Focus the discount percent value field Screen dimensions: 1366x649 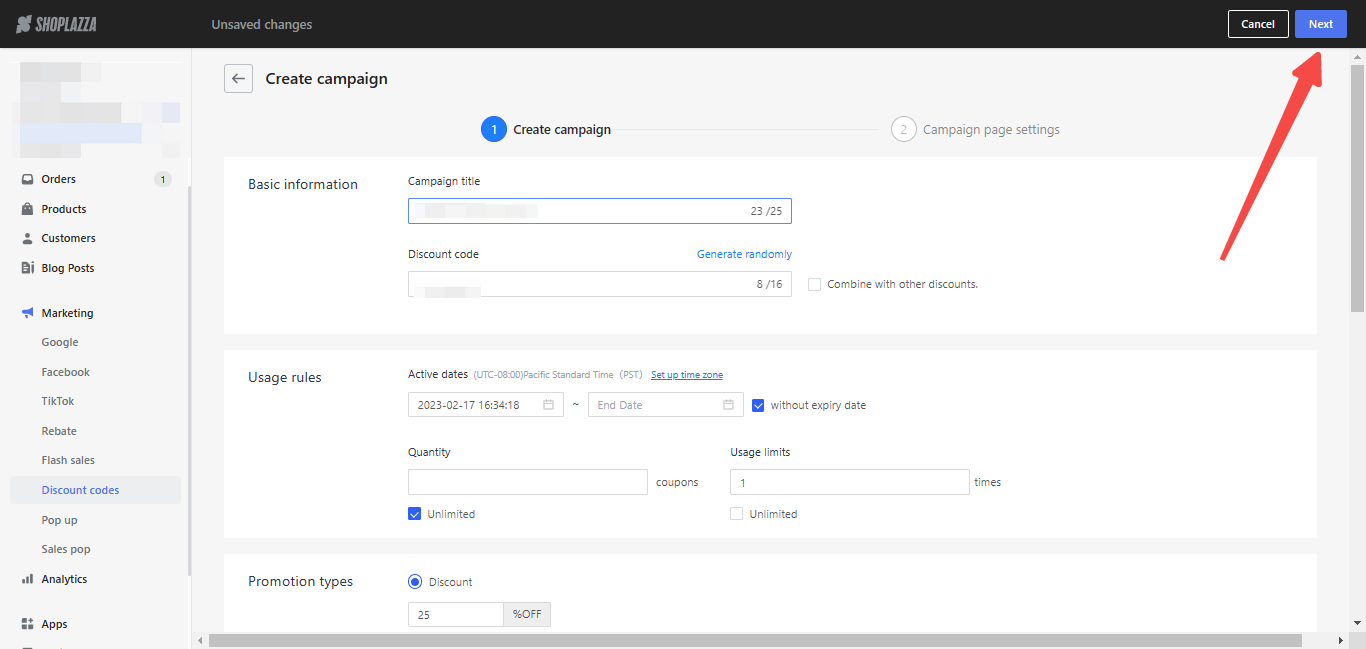pos(456,614)
